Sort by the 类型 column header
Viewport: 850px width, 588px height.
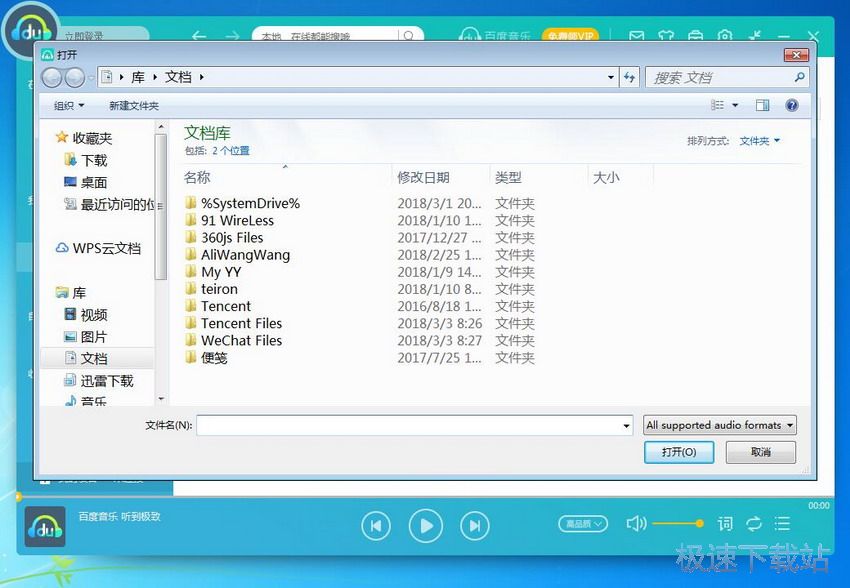[x=538, y=177]
